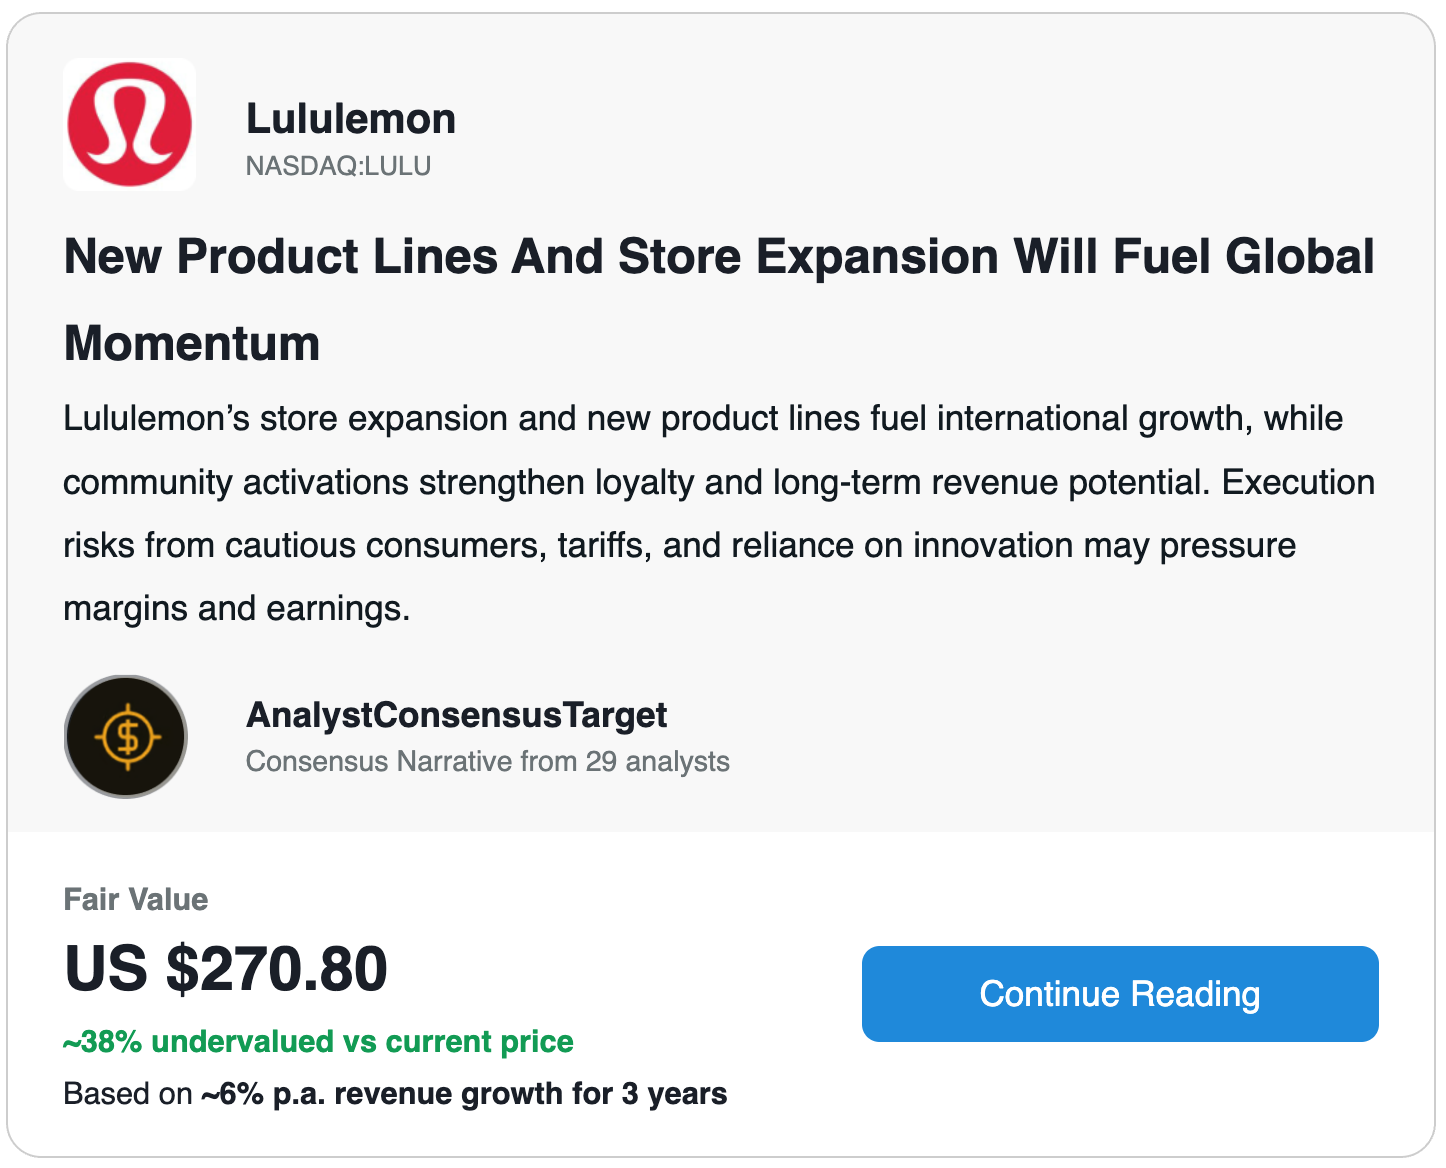The width and height of the screenshot is (1446, 1168).
Task: Select the US $270.80 fair value price
Action: [x=226, y=969]
